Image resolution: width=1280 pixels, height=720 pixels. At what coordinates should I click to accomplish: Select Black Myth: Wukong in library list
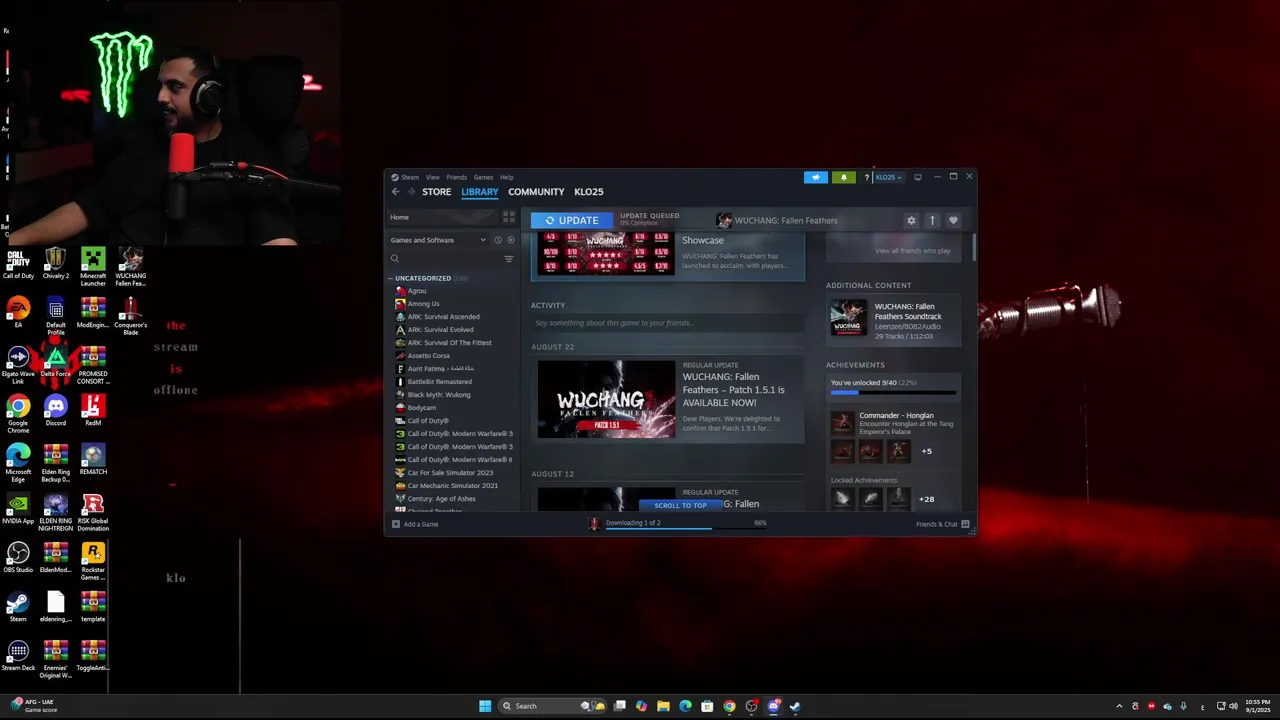click(439, 395)
